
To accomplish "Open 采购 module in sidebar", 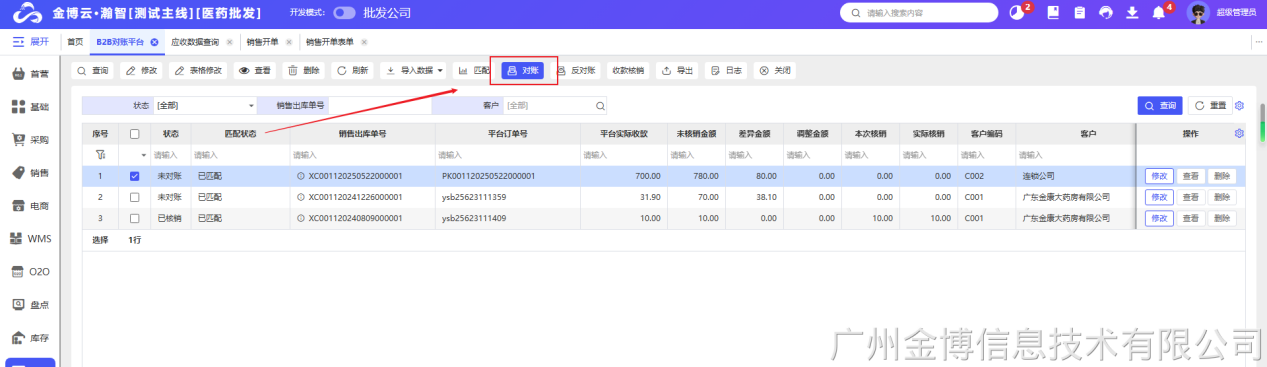I will pyautogui.click(x=30, y=139).
